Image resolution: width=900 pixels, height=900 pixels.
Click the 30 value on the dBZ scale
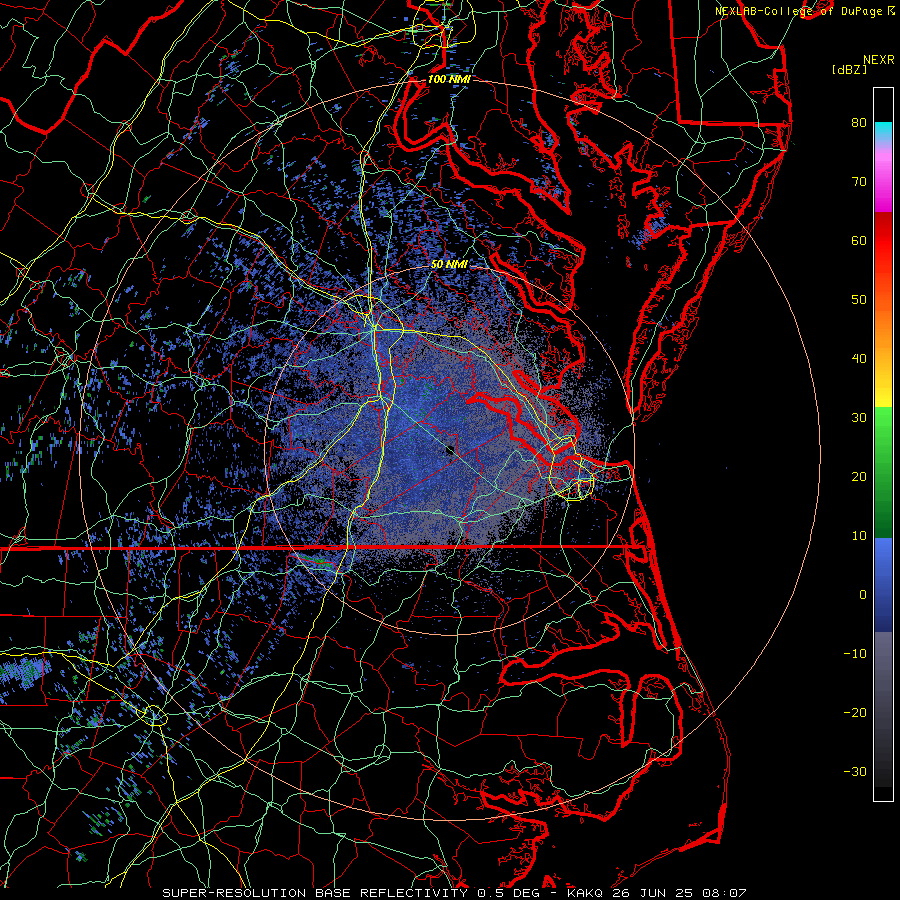click(x=859, y=417)
